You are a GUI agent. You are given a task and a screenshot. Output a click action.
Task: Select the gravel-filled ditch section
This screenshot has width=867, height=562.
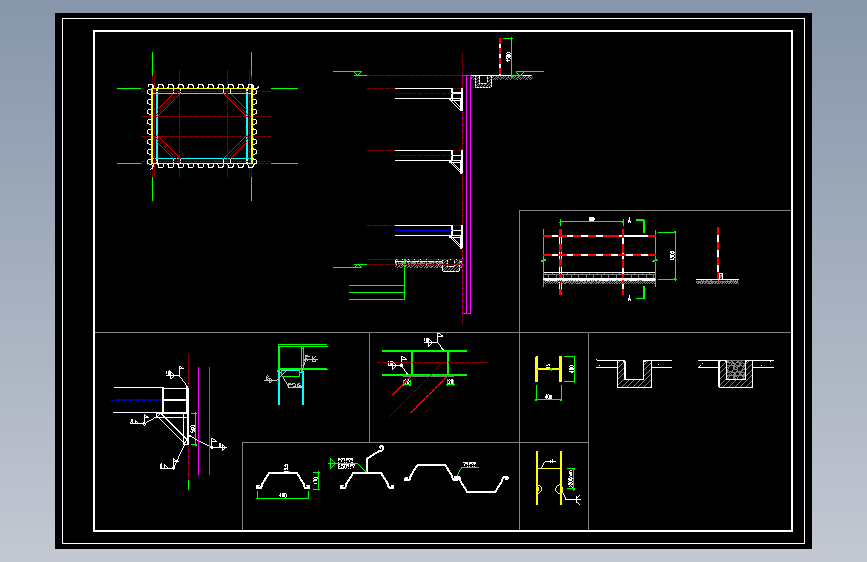pos(735,373)
